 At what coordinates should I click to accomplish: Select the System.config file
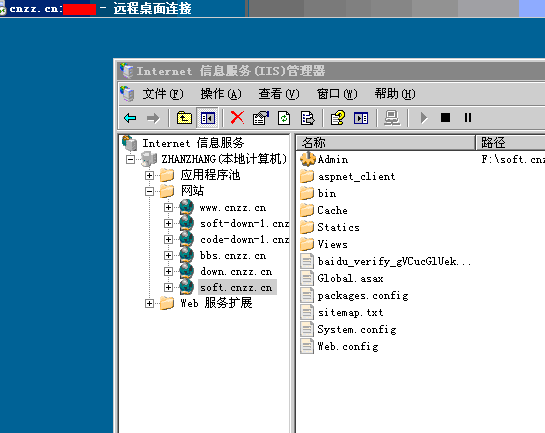(x=357, y=329)
